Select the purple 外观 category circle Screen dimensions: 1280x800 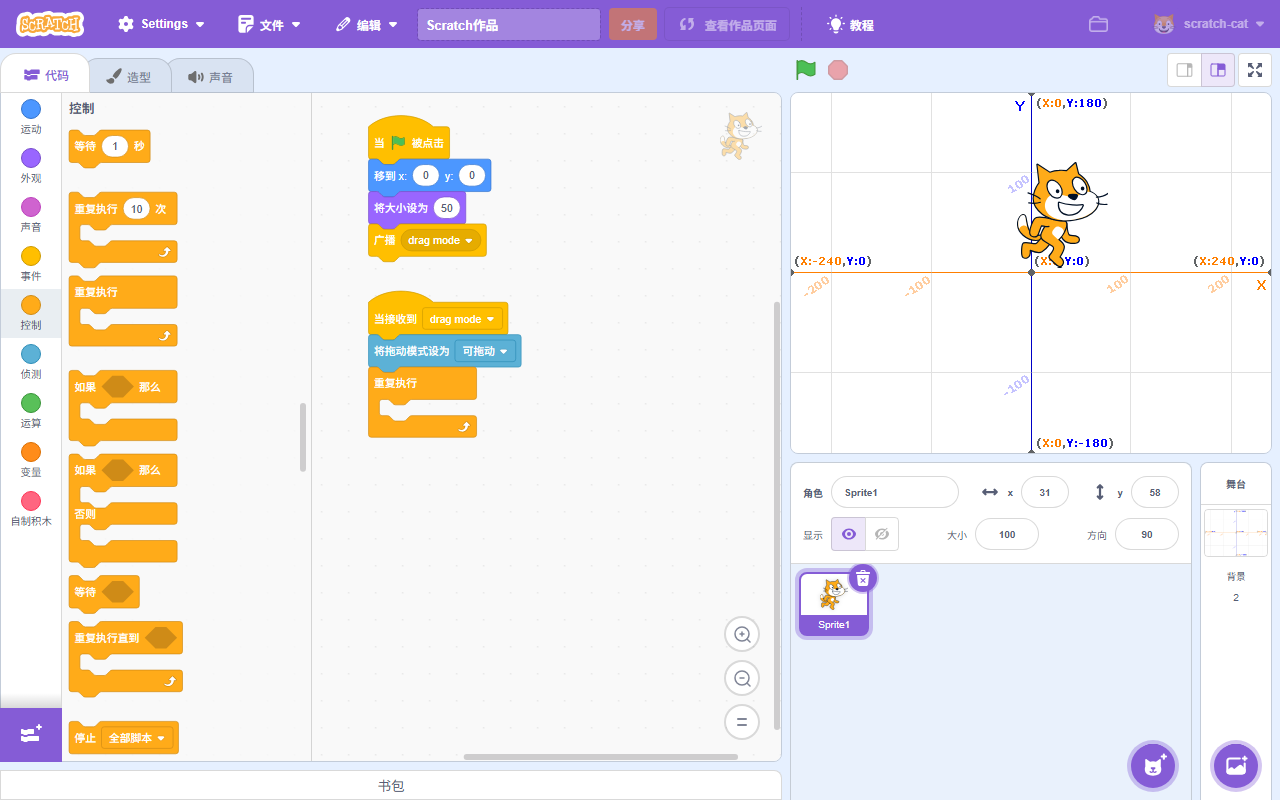coord(31,158)
